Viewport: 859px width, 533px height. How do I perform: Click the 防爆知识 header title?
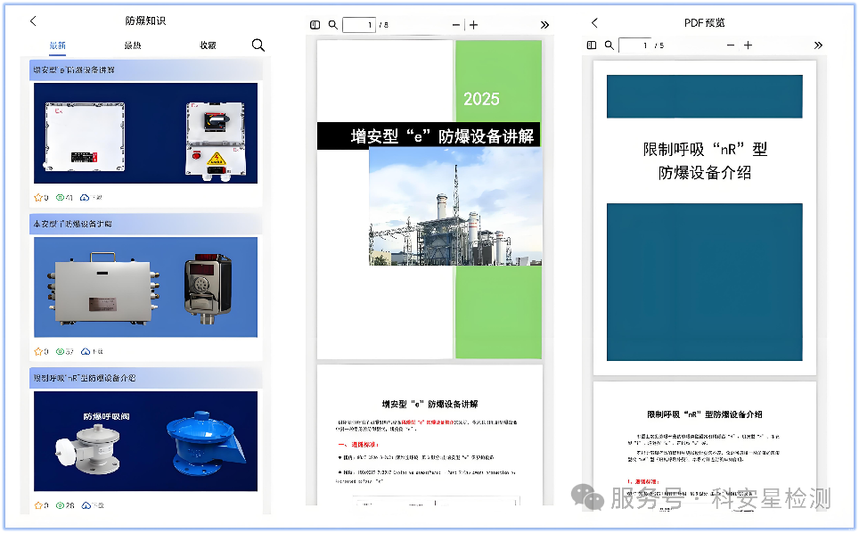point(145,21)
